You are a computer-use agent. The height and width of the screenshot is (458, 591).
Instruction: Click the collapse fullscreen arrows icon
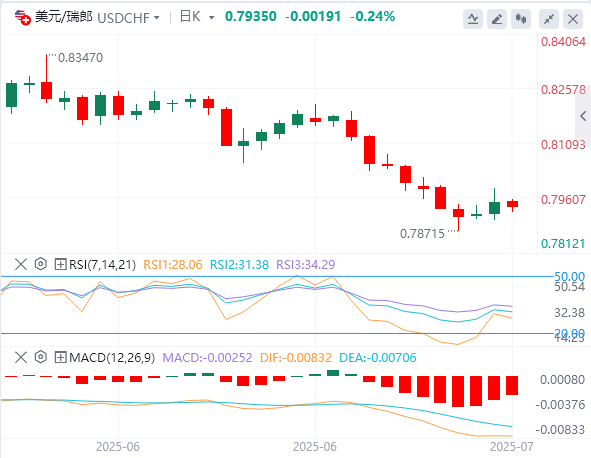pos(549,19)
